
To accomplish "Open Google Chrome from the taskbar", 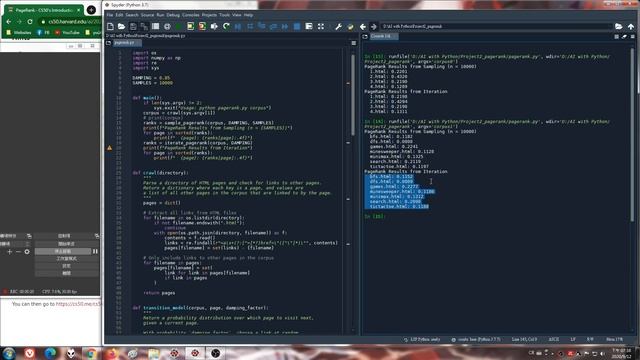I will [91, 353].
